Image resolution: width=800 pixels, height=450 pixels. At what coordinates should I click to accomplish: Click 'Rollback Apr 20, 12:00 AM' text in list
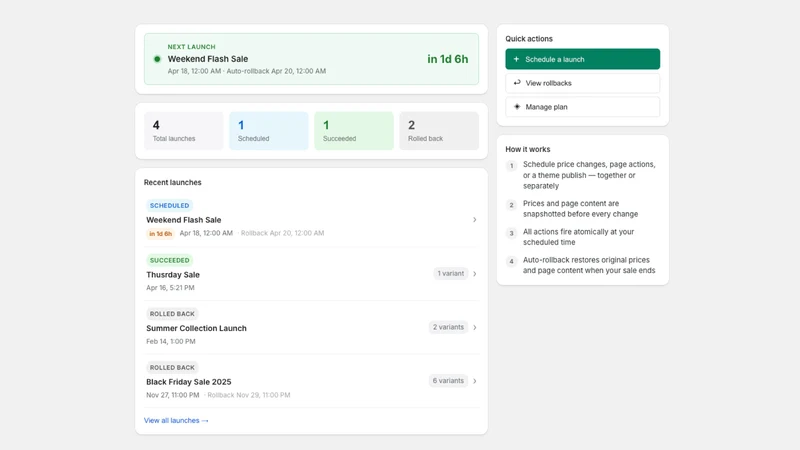[x=282, y=233]
